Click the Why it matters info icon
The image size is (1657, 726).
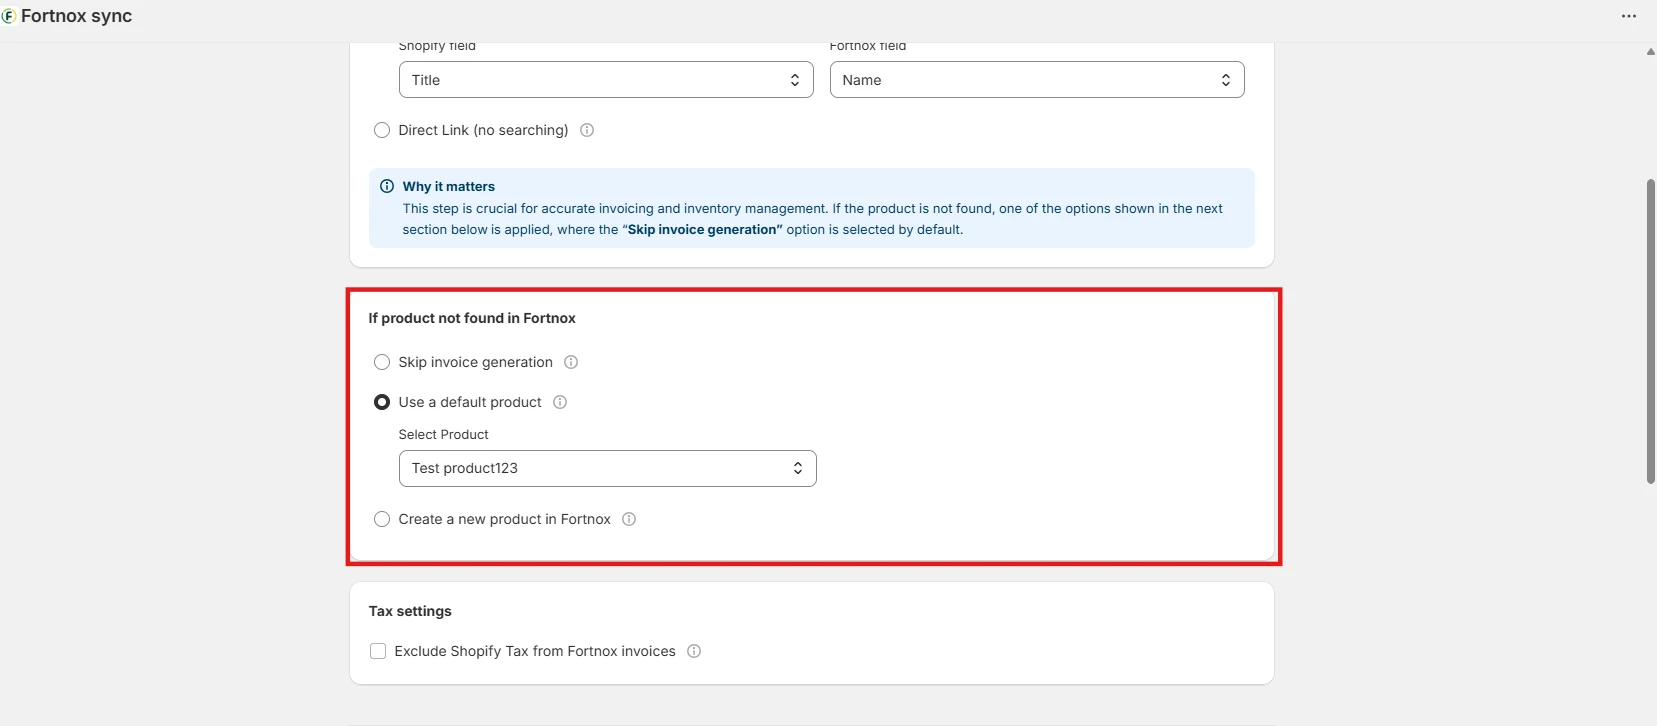tap(387, 186)
